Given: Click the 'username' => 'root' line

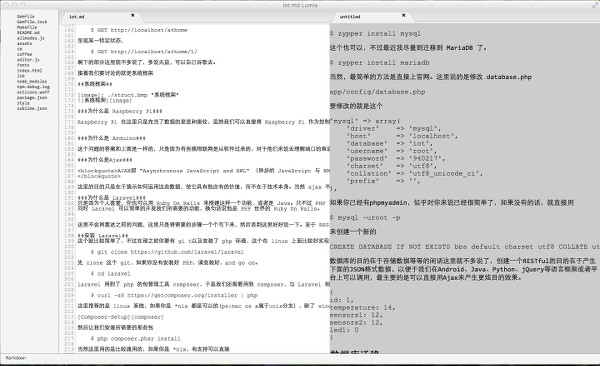Looking at the screenshot, I should (x=391, y=151).
